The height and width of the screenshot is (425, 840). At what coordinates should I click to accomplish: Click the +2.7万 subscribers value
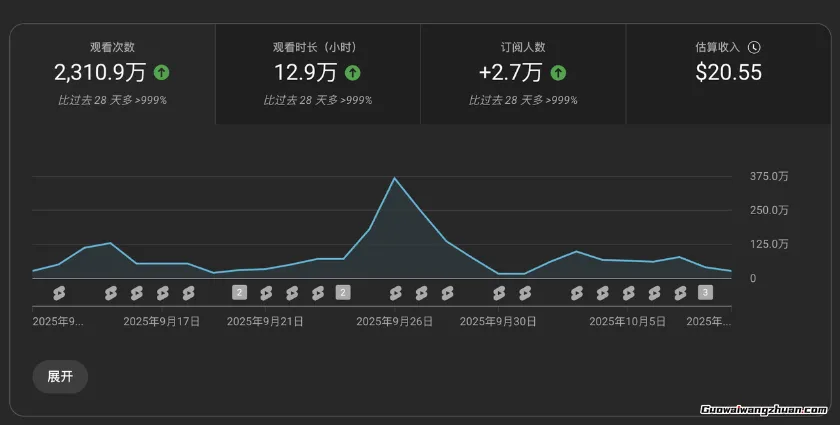click(x=511, y=72)
